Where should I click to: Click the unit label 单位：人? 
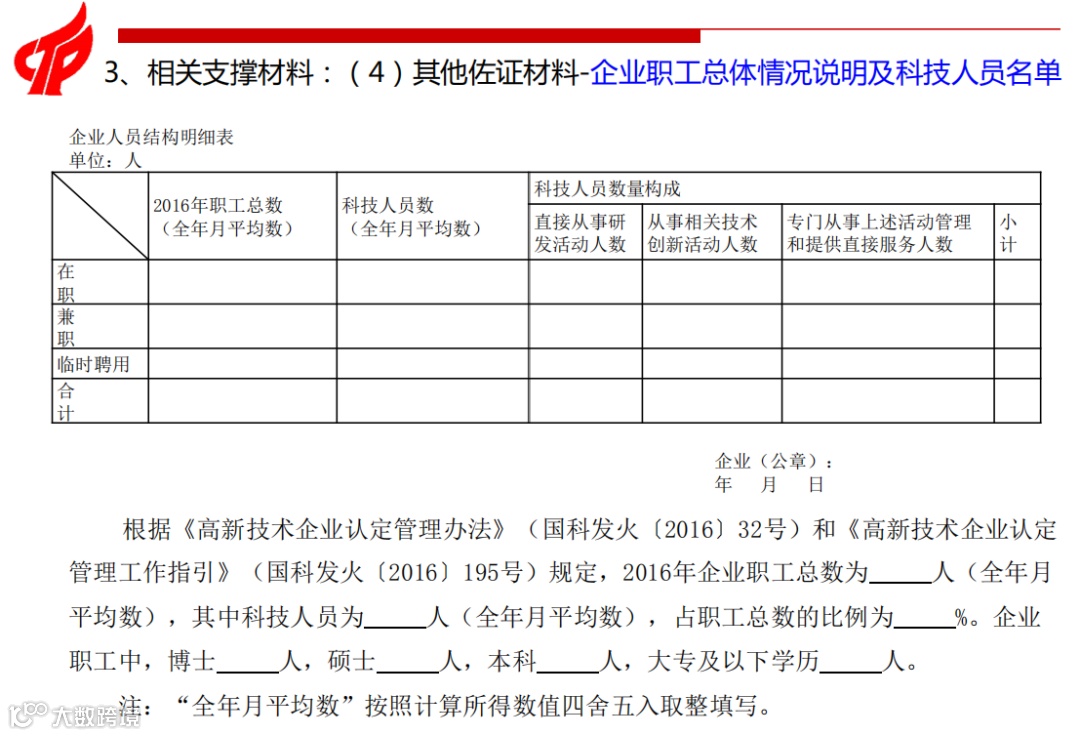(105, 160)
